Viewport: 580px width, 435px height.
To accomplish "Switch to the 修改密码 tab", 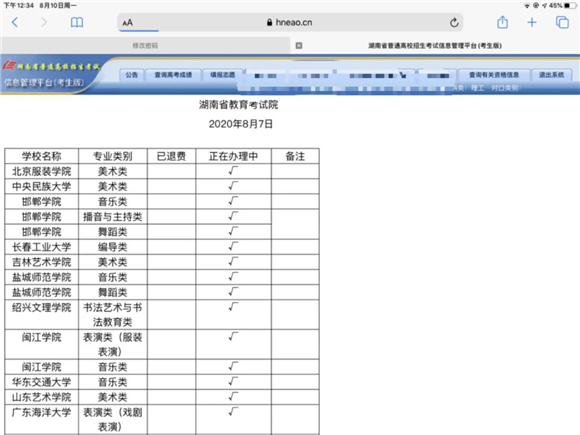I will pos(145,45).
